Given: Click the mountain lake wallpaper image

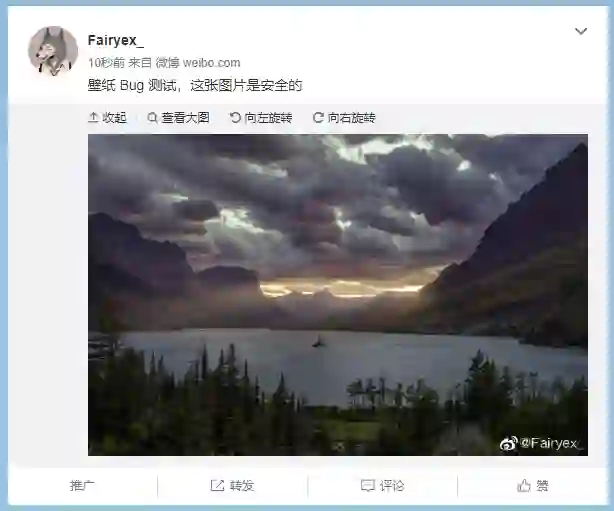Looking at the screenshot, I should click(338, 294).
